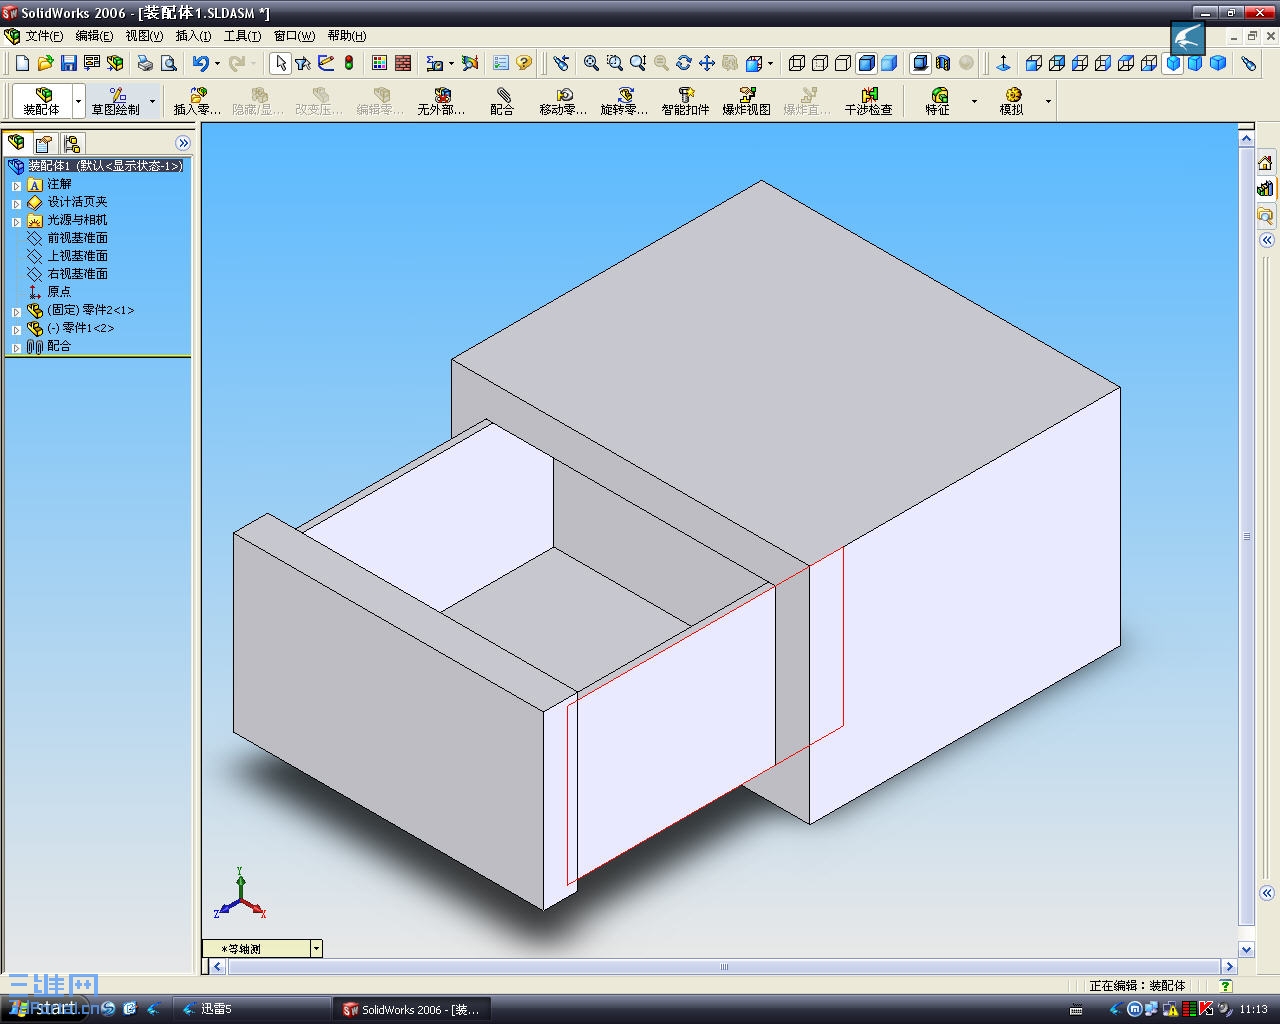1280x1024 pixels.
Task: Open Print Preview
Action: (x=169, y=63)
